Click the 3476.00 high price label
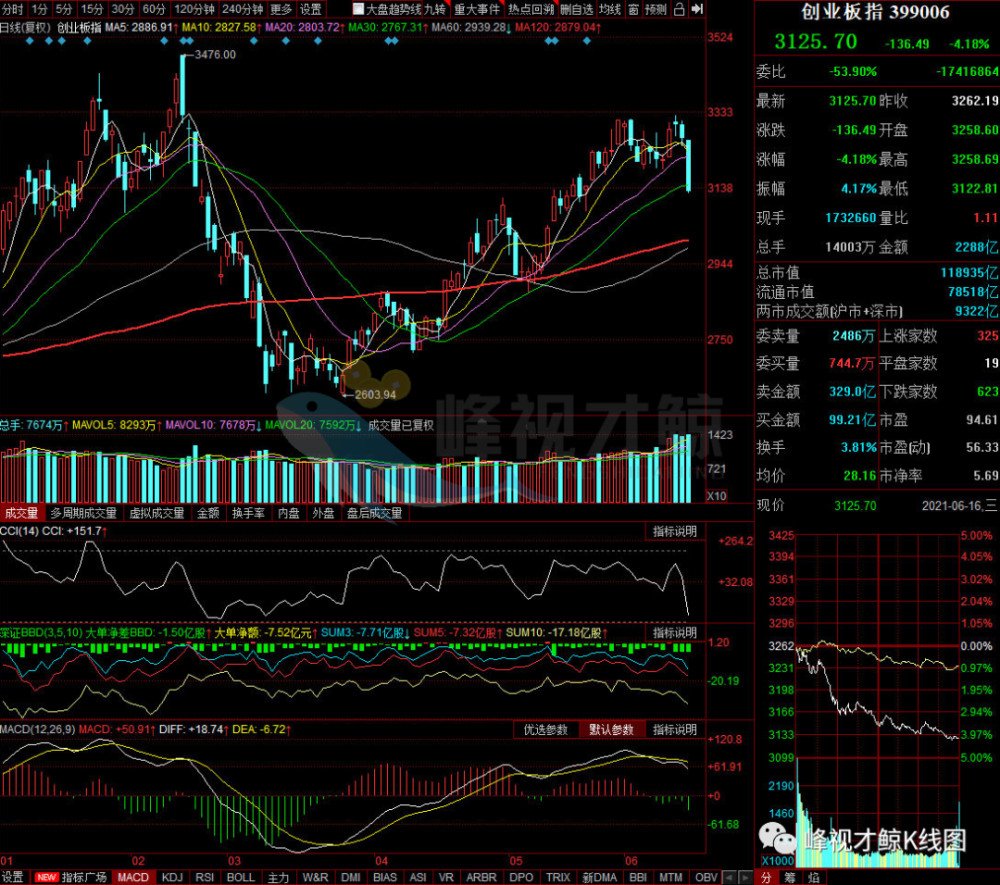 (215, 55)
